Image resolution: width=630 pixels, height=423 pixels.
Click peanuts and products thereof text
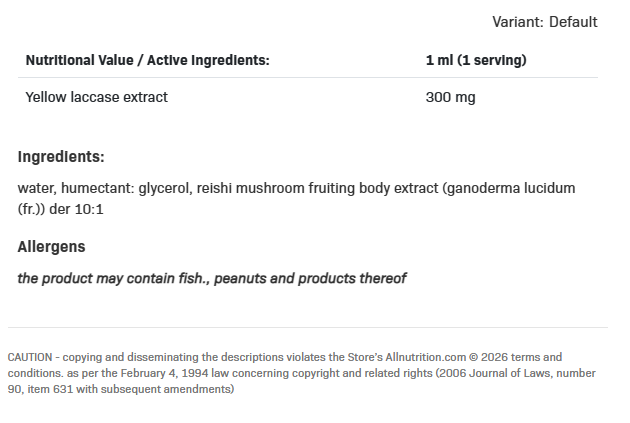[311, 278]
